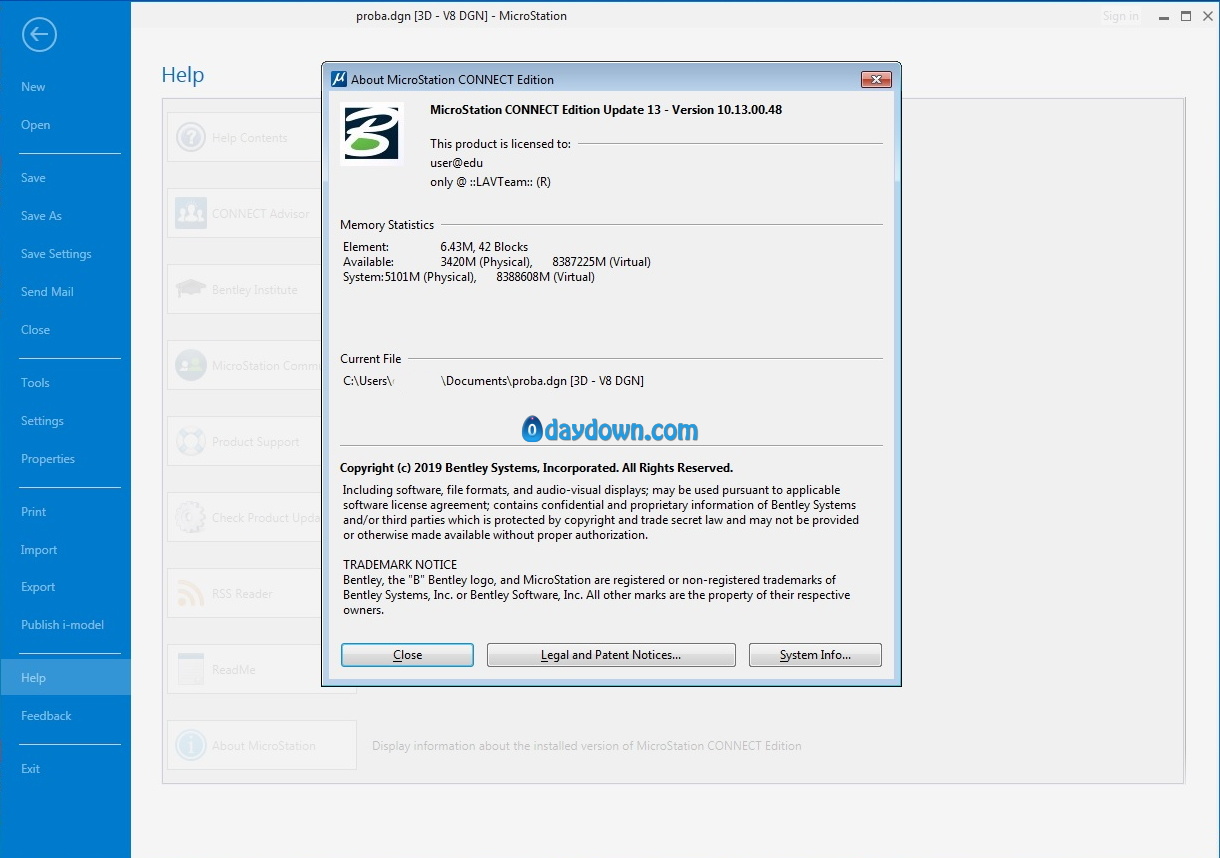The image size is (1220, 858).
Task: Show file Properties from the sidebar
Action: 65,459
